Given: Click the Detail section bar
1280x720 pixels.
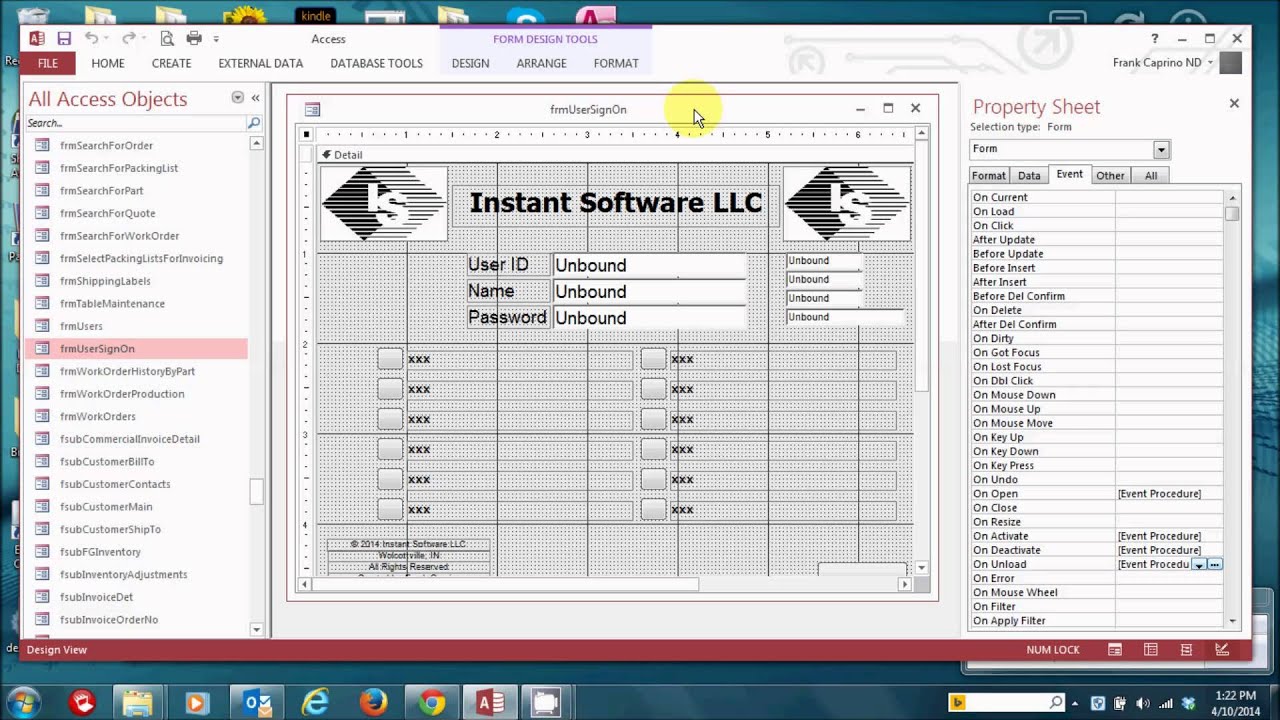Looking at the screenshot, I should click(615, 155).
